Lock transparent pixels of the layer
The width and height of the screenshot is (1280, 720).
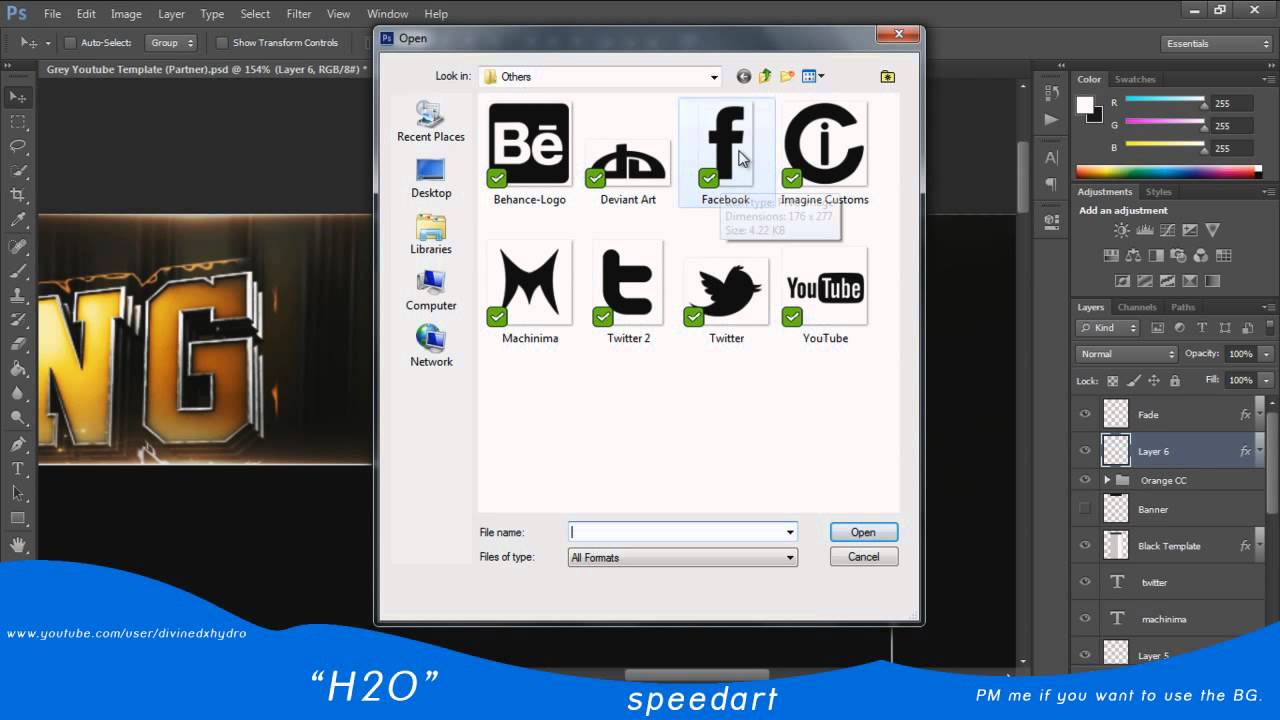[1111, 381]
